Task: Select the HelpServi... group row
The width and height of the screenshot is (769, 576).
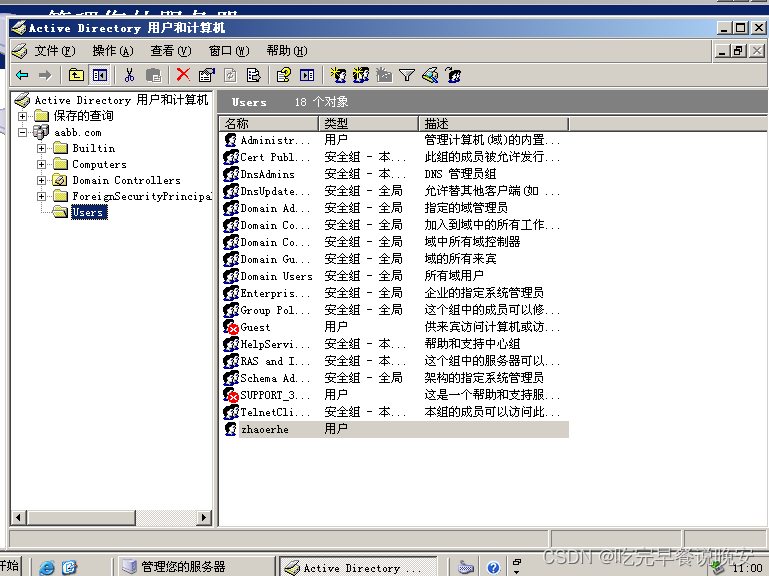Action: pos(394,344)
